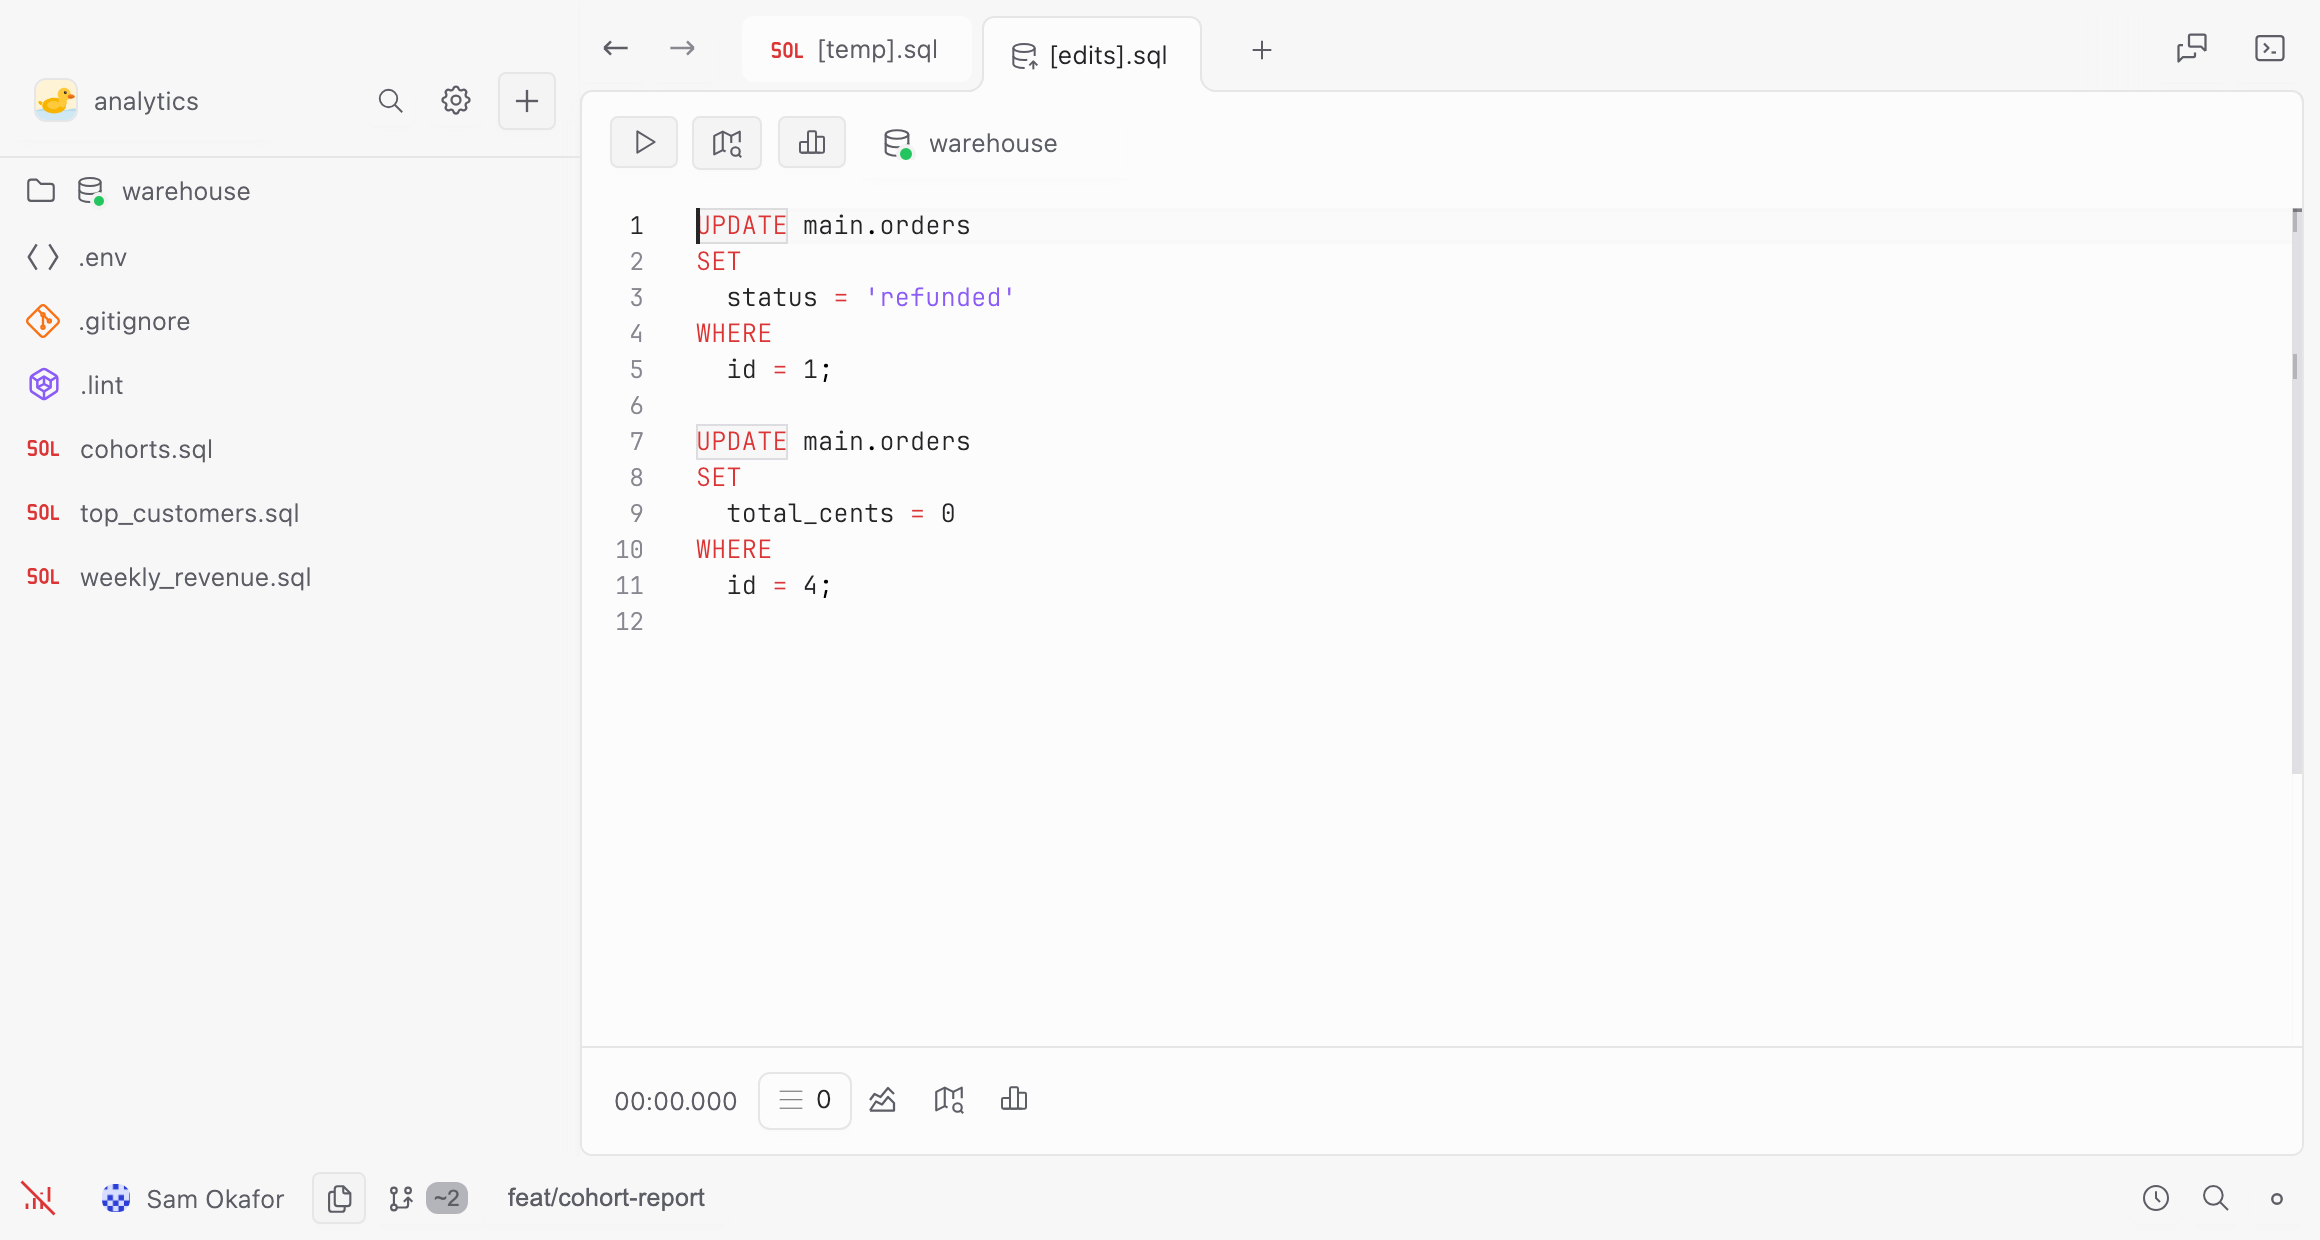
Task: Click the row count button showing 0
Action: (x=805, y=1100)
